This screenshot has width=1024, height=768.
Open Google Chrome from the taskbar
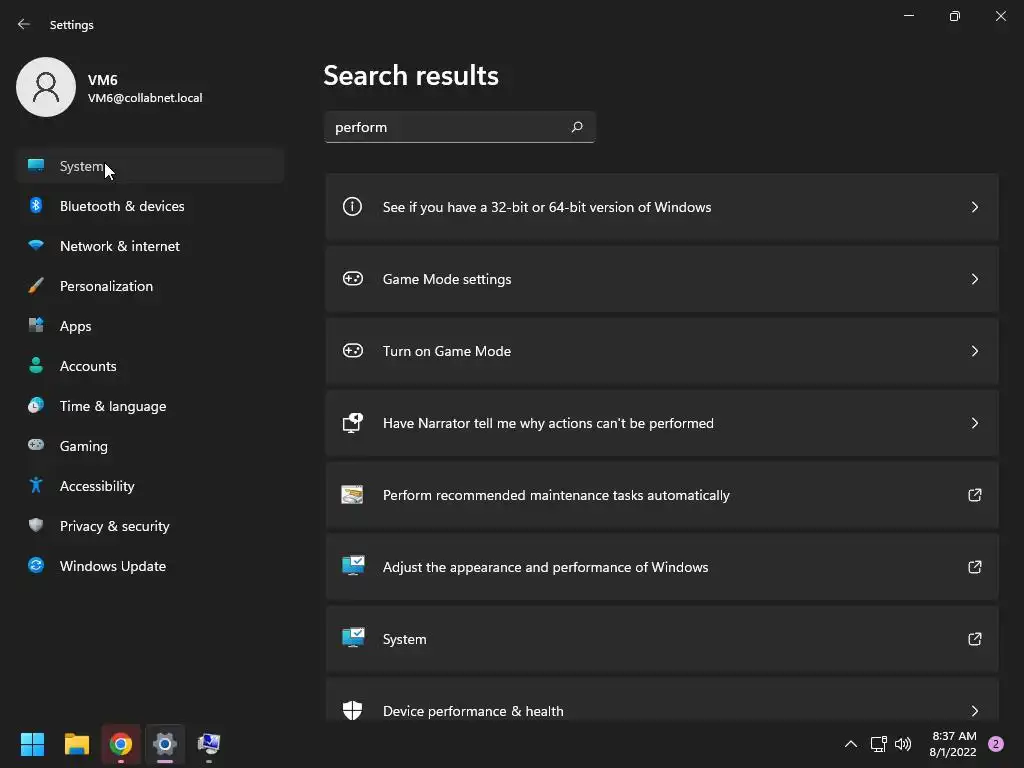point(121,744)
